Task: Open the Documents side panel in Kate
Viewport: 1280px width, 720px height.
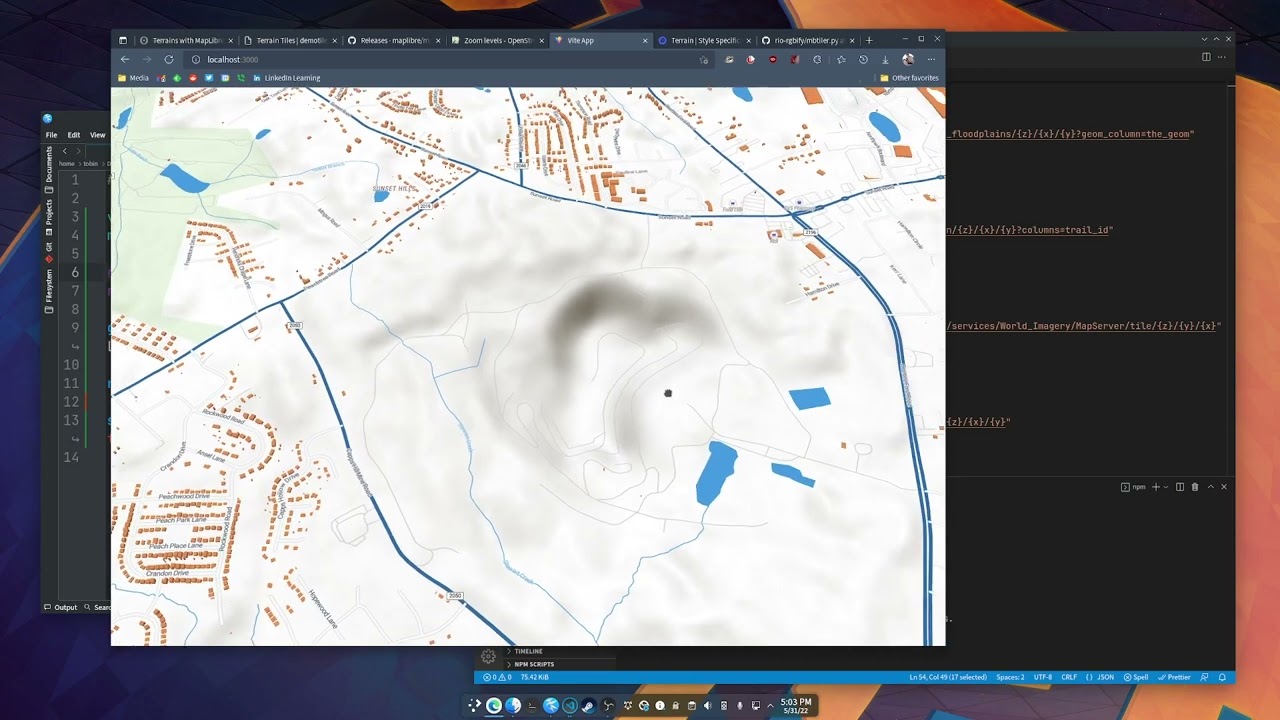Action: pos(48,170)
